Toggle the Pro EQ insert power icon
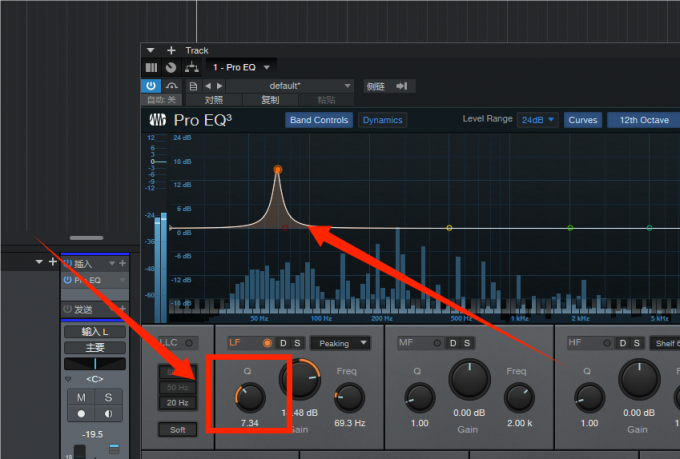 (68, 280)
